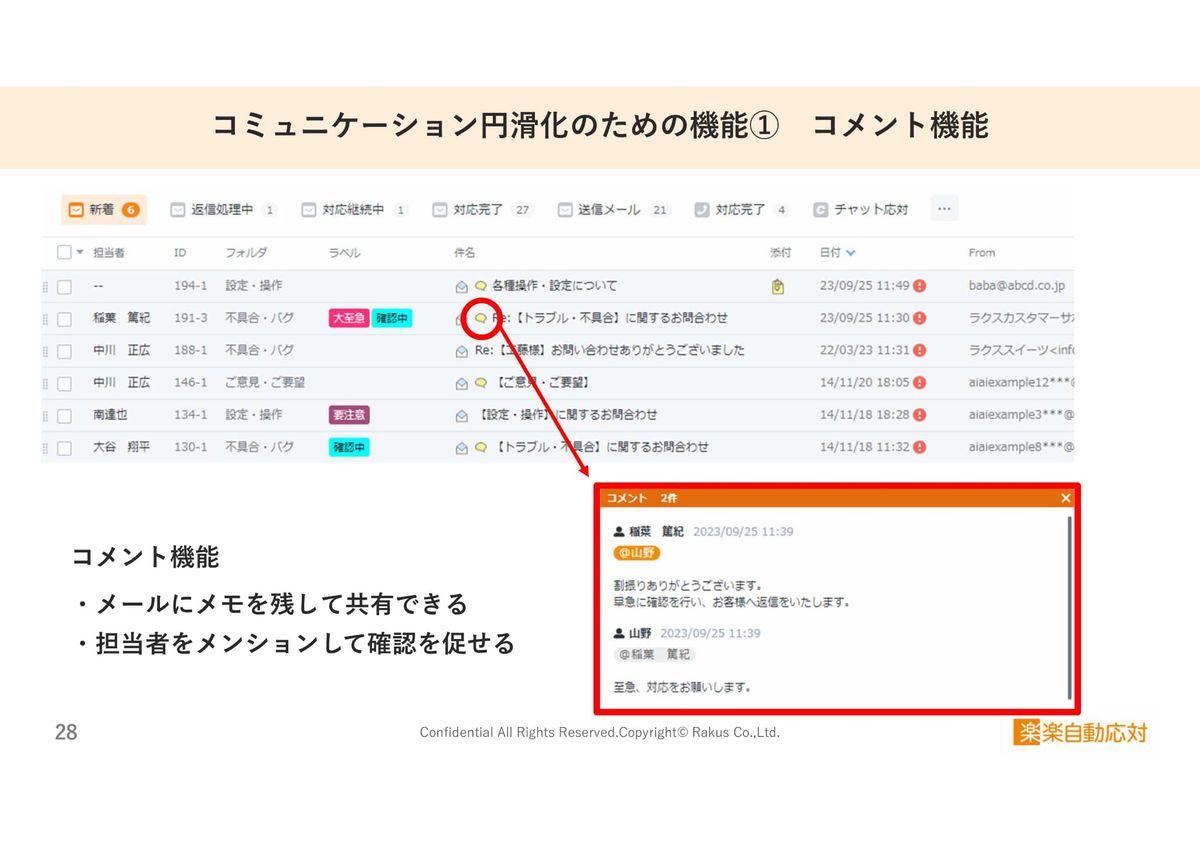Click the attachment clip icon in row 194-1

778,286
